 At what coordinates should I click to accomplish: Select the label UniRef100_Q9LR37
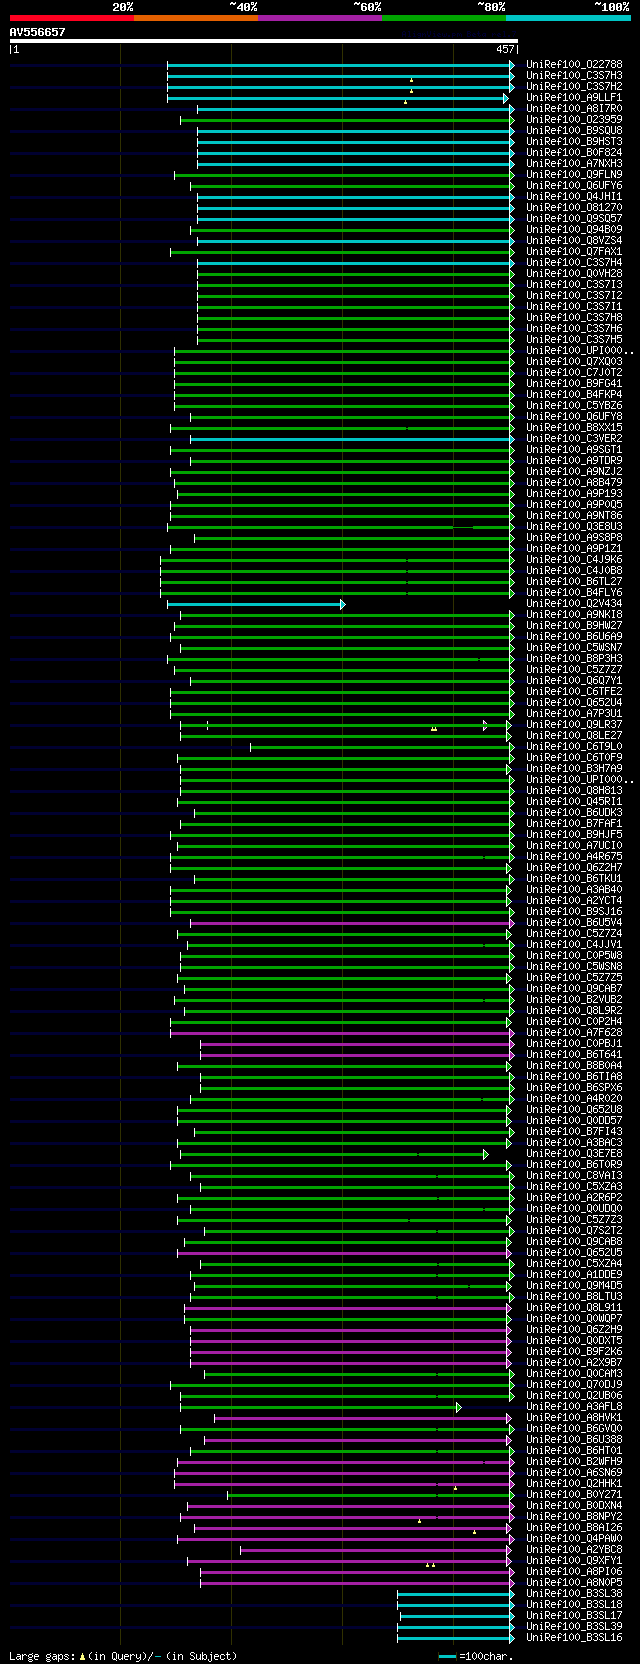pos(574,725)
